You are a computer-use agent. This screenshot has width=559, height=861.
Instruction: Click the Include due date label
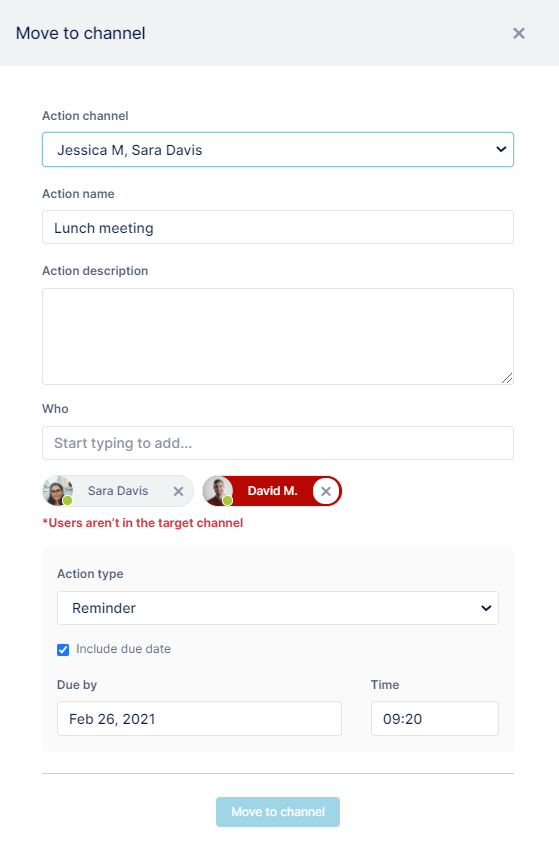(x=124, y=649)
